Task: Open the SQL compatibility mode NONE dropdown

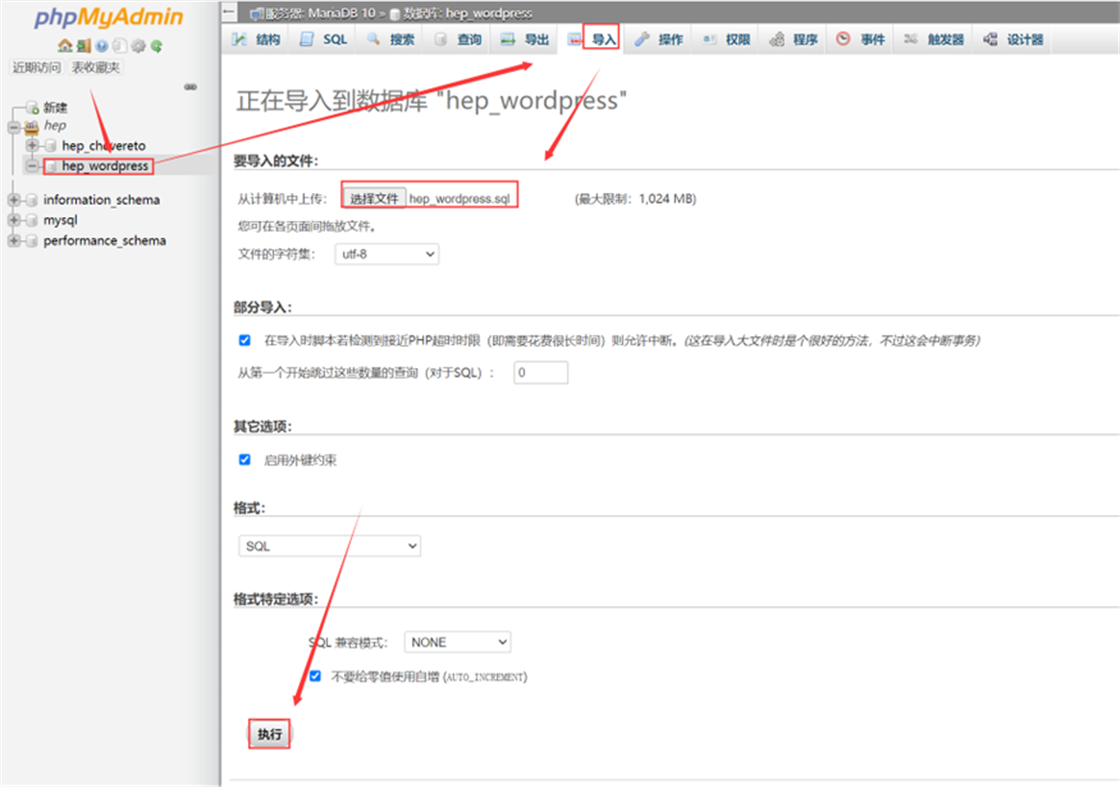Action: click(x=457, y=642)
